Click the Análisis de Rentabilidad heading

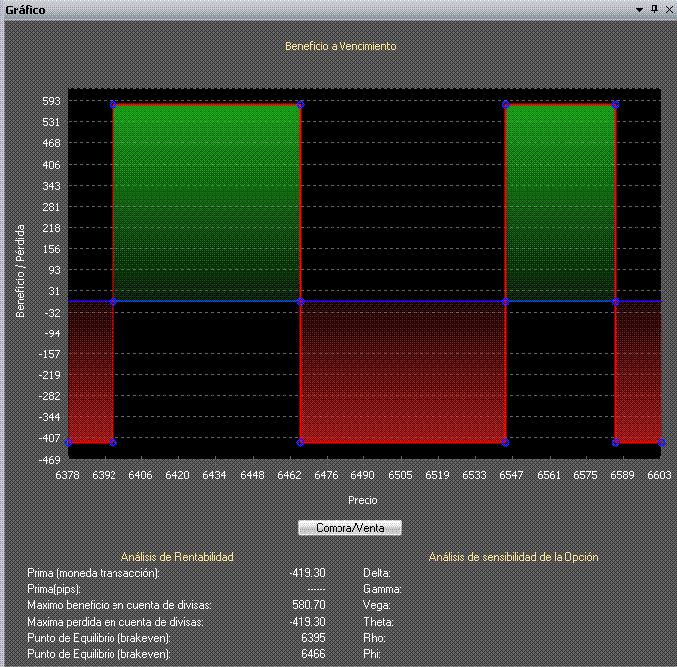[177, 556]
